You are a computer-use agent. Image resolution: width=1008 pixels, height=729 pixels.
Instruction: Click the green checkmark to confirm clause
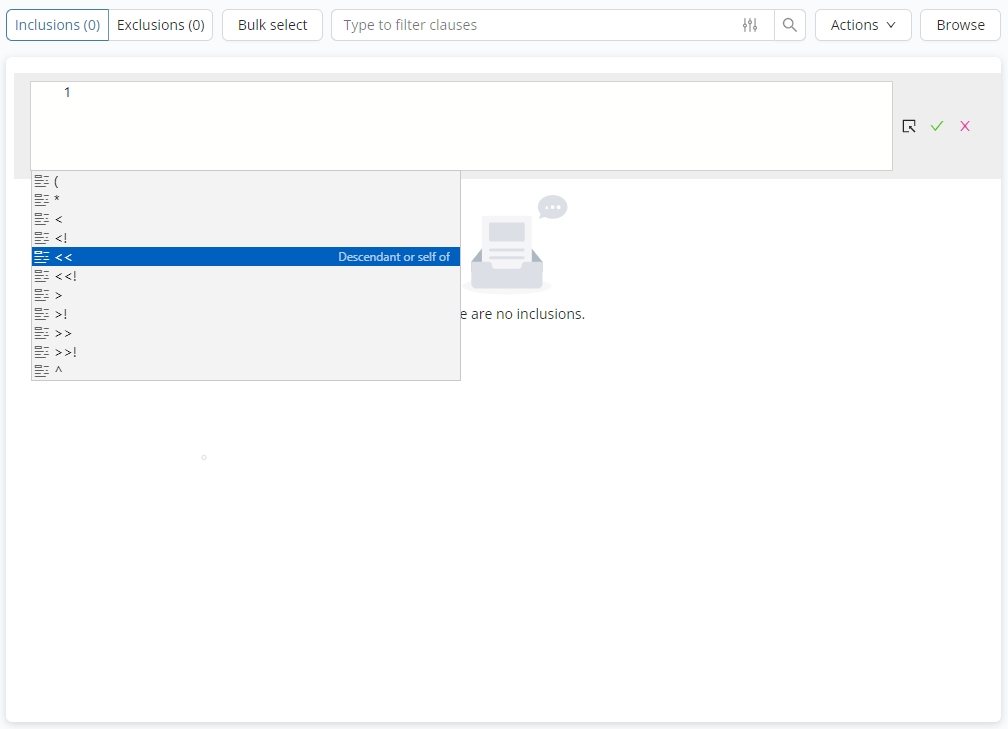[937, 126]
